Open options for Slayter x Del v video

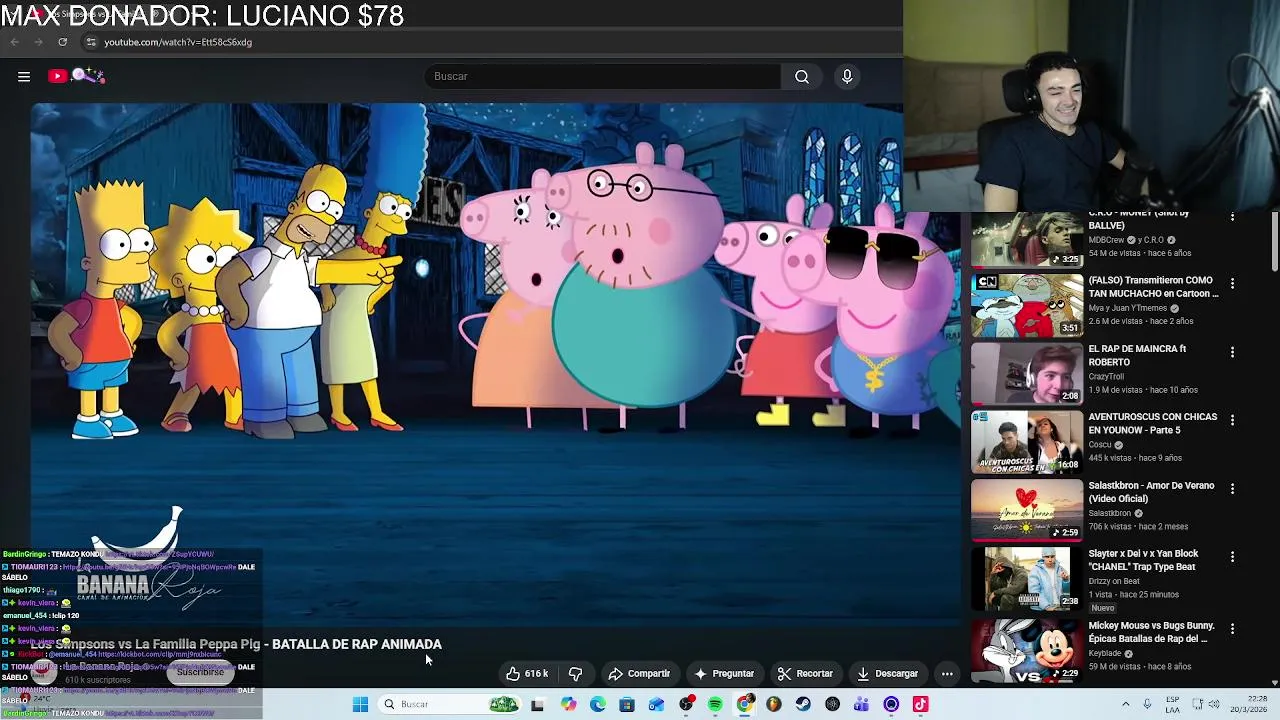1232,557
